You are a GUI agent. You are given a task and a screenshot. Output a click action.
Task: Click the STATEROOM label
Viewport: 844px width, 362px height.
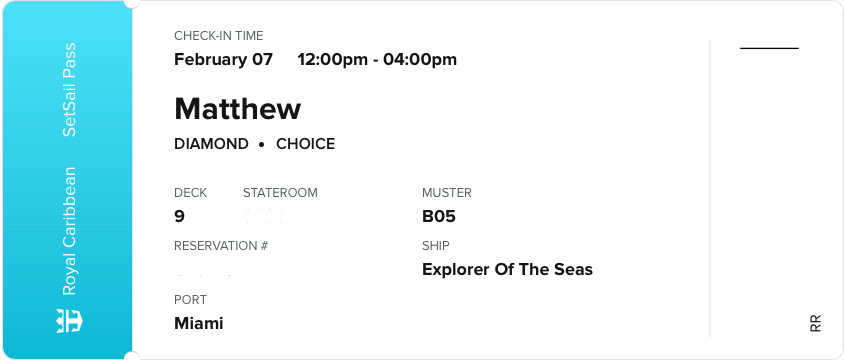(280, 193)
